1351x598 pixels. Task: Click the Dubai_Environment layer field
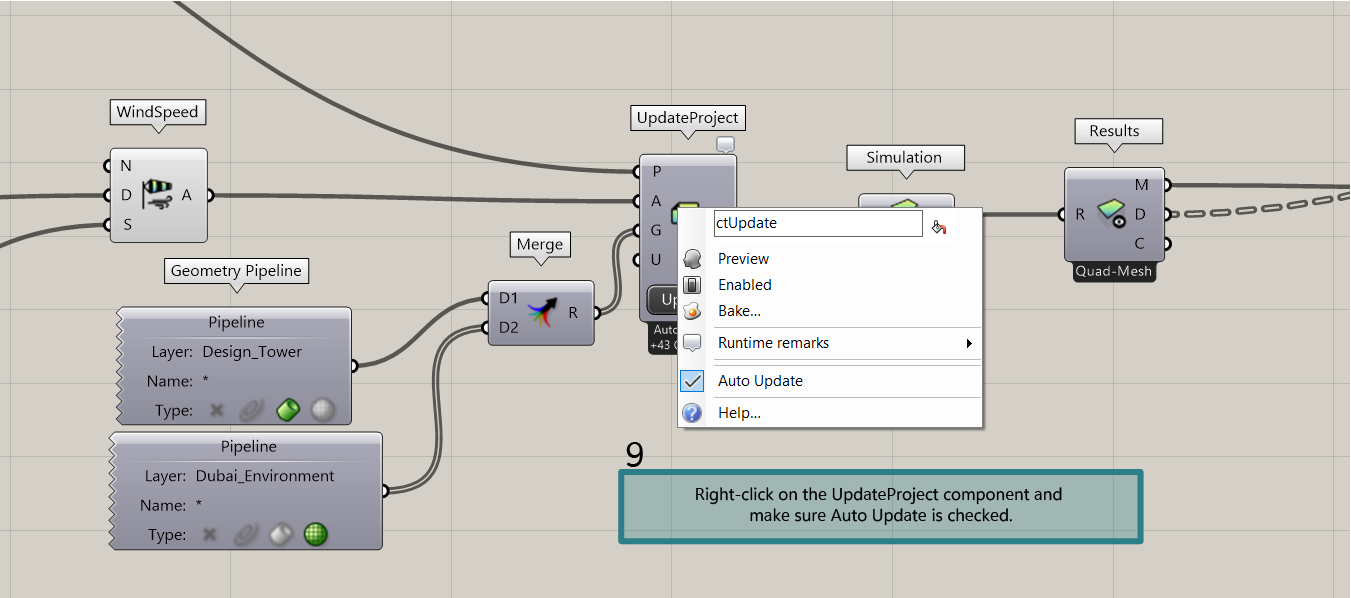point(265,476)
